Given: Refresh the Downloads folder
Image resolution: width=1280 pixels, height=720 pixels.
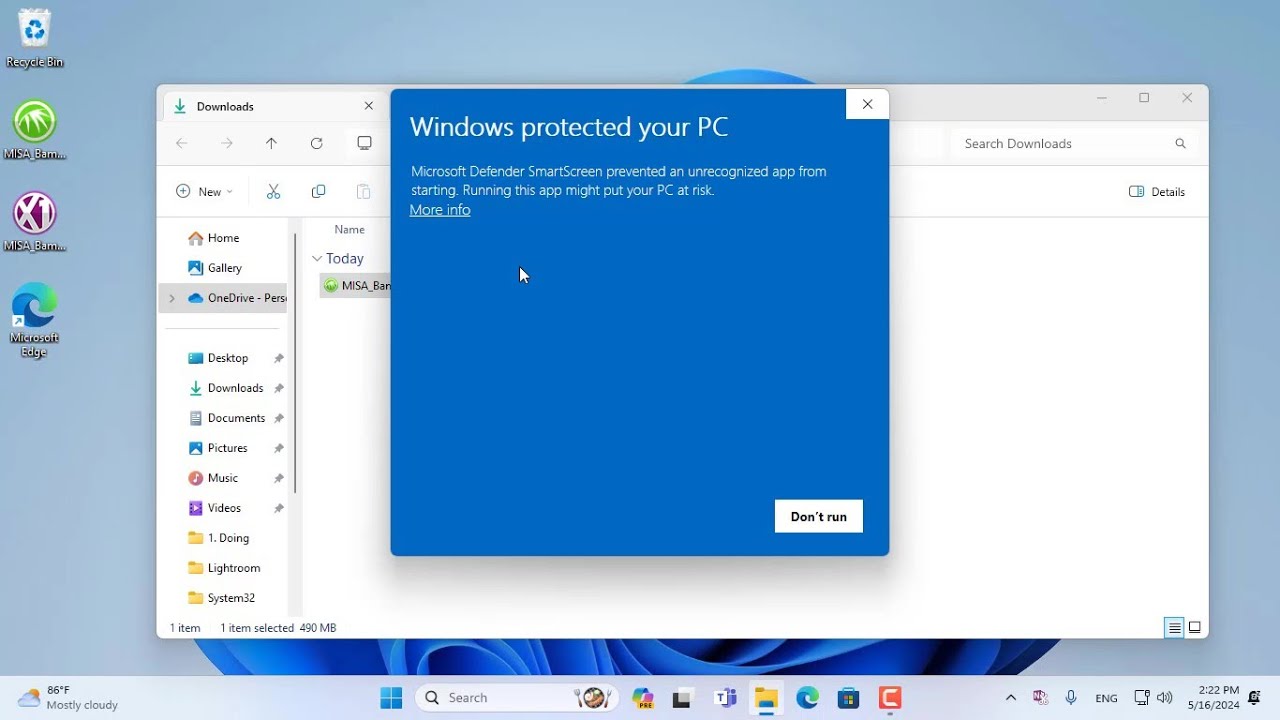Looking at the screenshot, I should pos(317,143).
